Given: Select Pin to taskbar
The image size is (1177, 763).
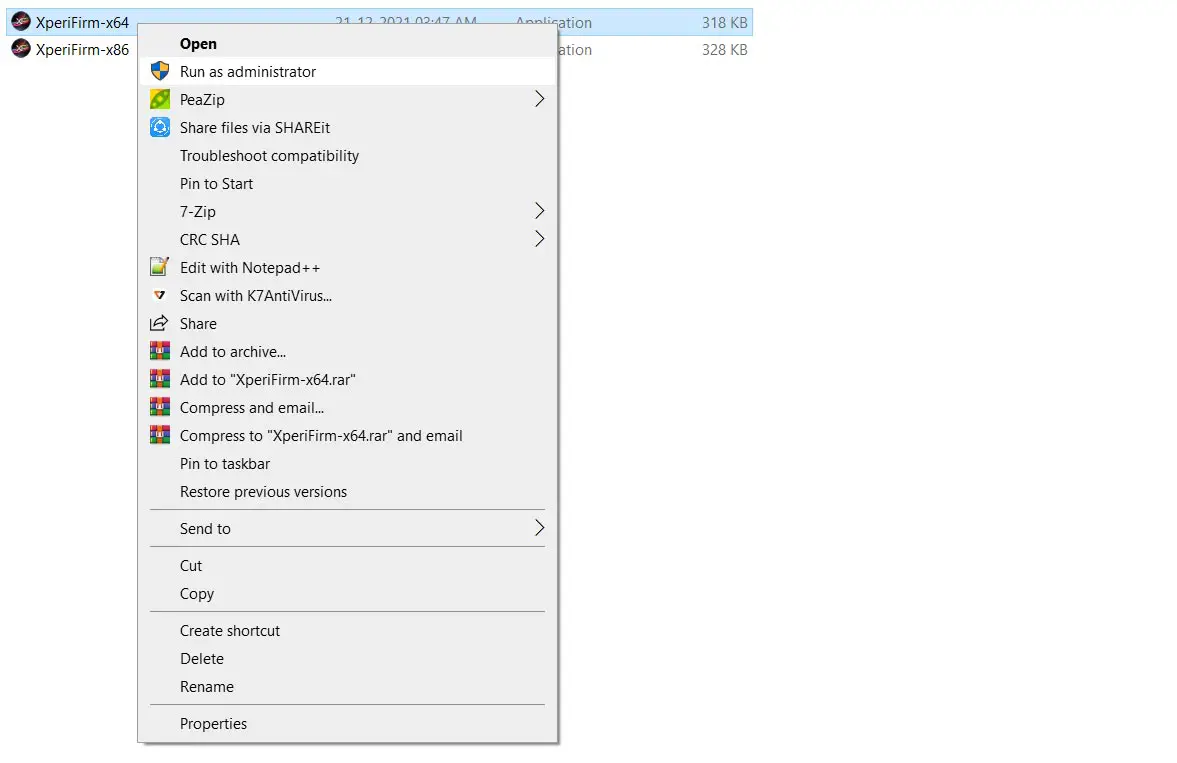Looking at the screenshot, I should tap(348, 463).
